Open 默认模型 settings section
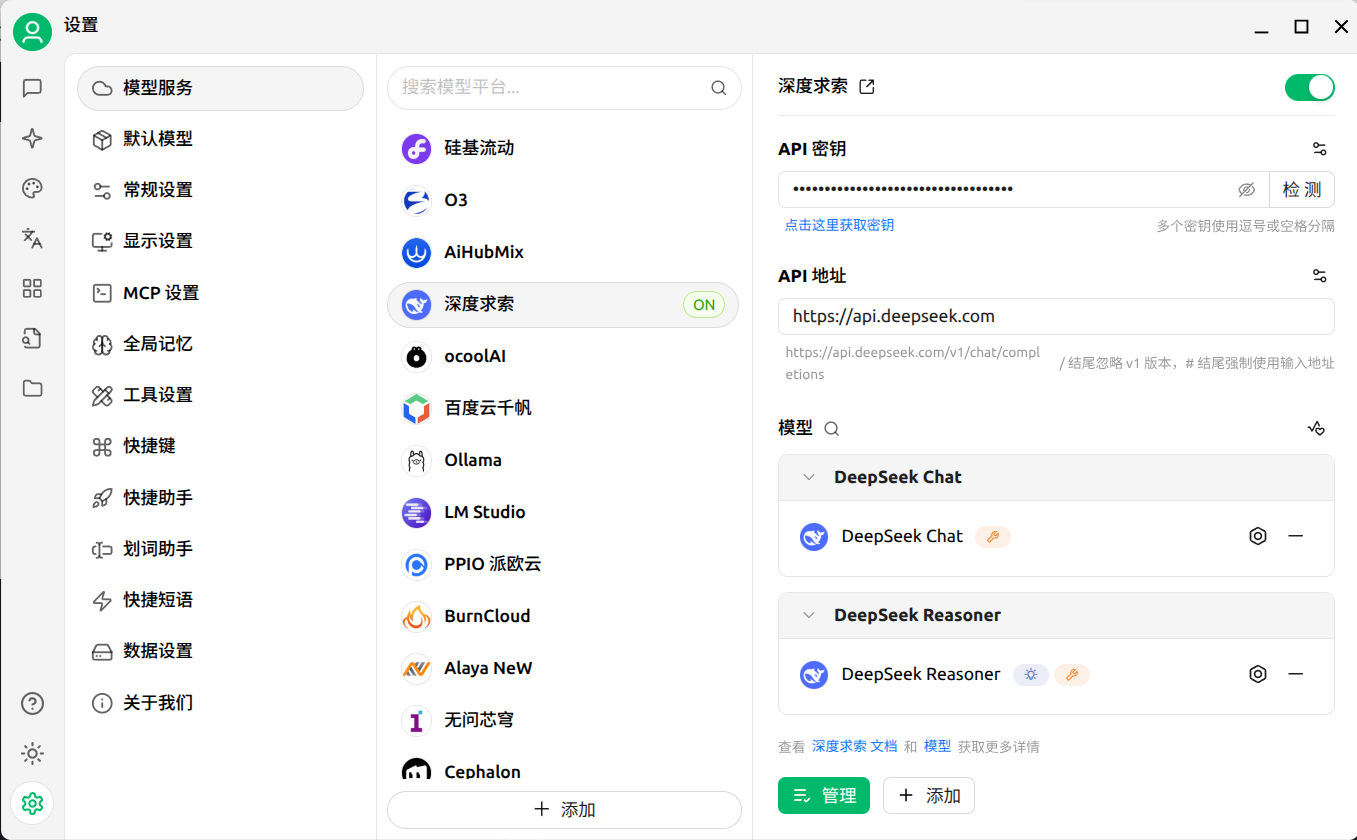 (x=220, y=139)
